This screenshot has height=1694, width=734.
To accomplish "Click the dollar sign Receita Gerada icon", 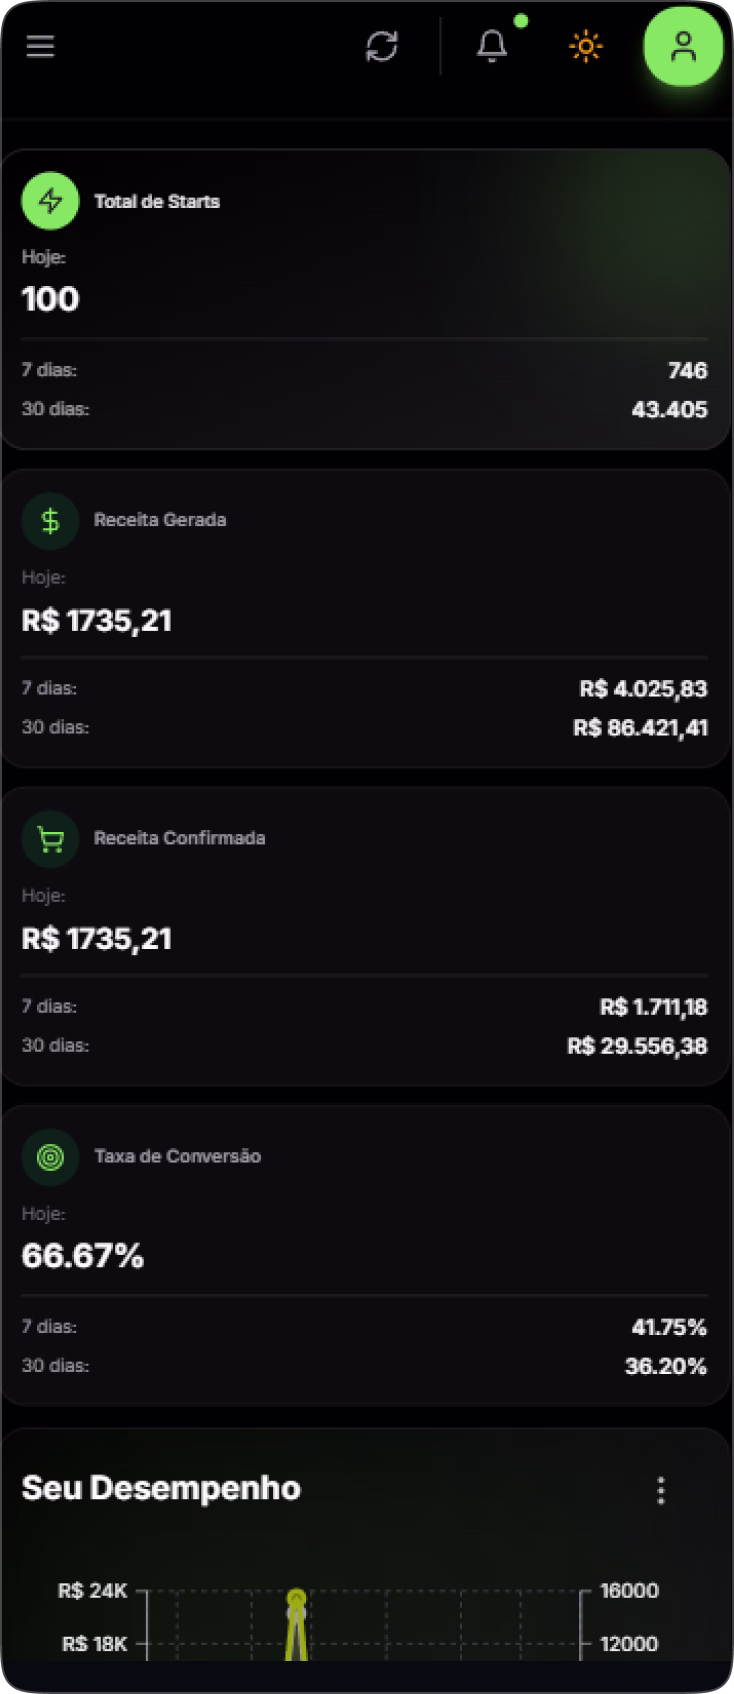I will [x=50, y=520].
